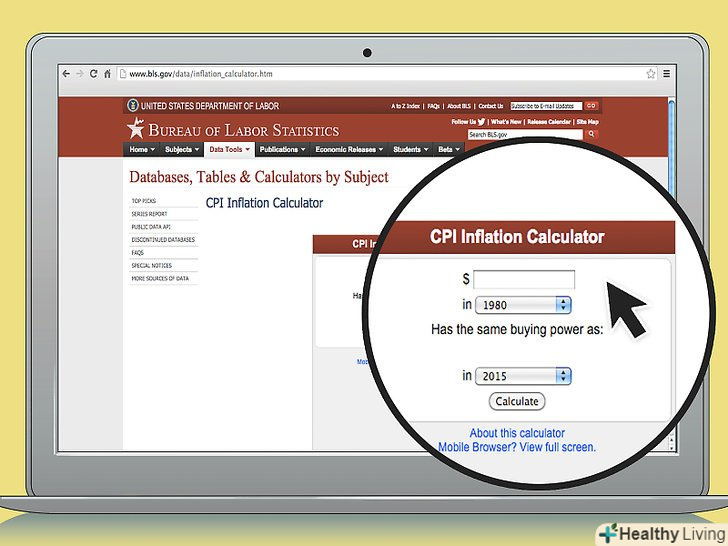The height and width of the screenshot is (546, 728).
Task: Open the Home menu
Action: point(142,150)
